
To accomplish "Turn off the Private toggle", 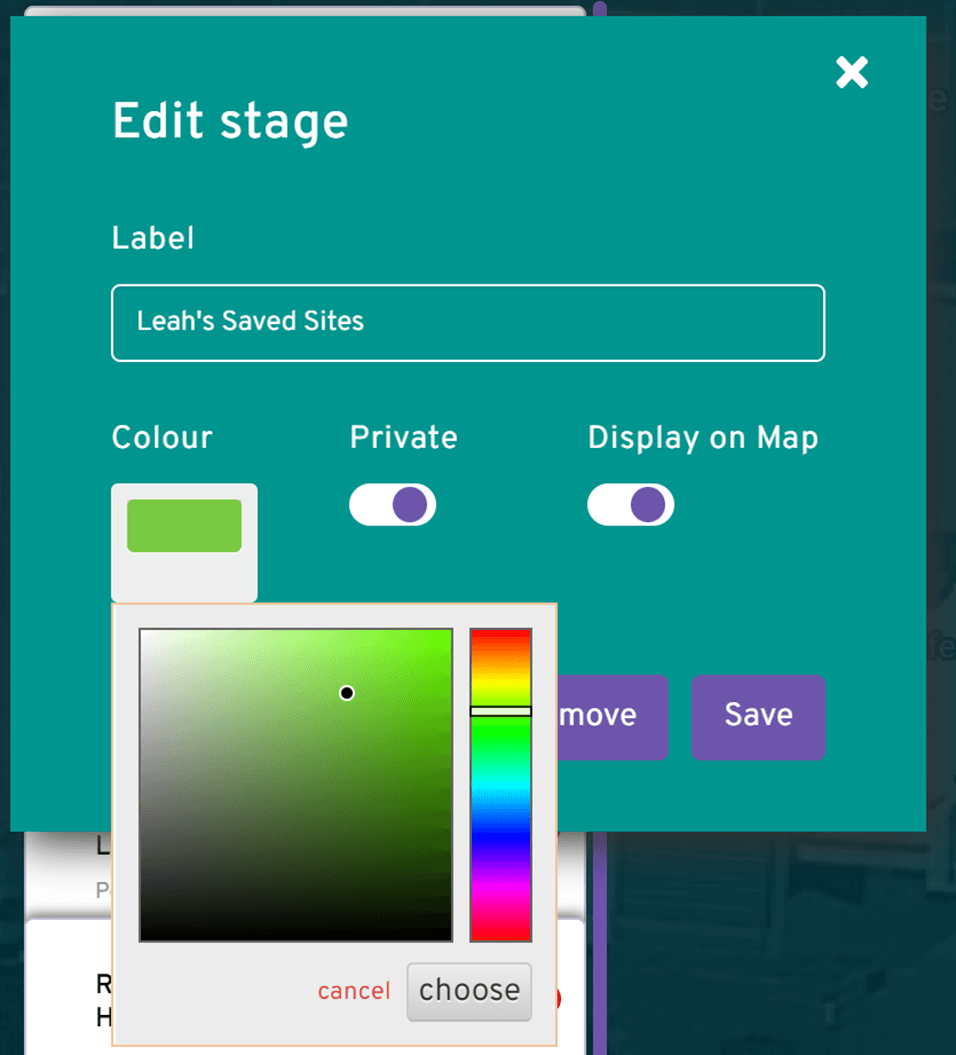I will [393, 505].
